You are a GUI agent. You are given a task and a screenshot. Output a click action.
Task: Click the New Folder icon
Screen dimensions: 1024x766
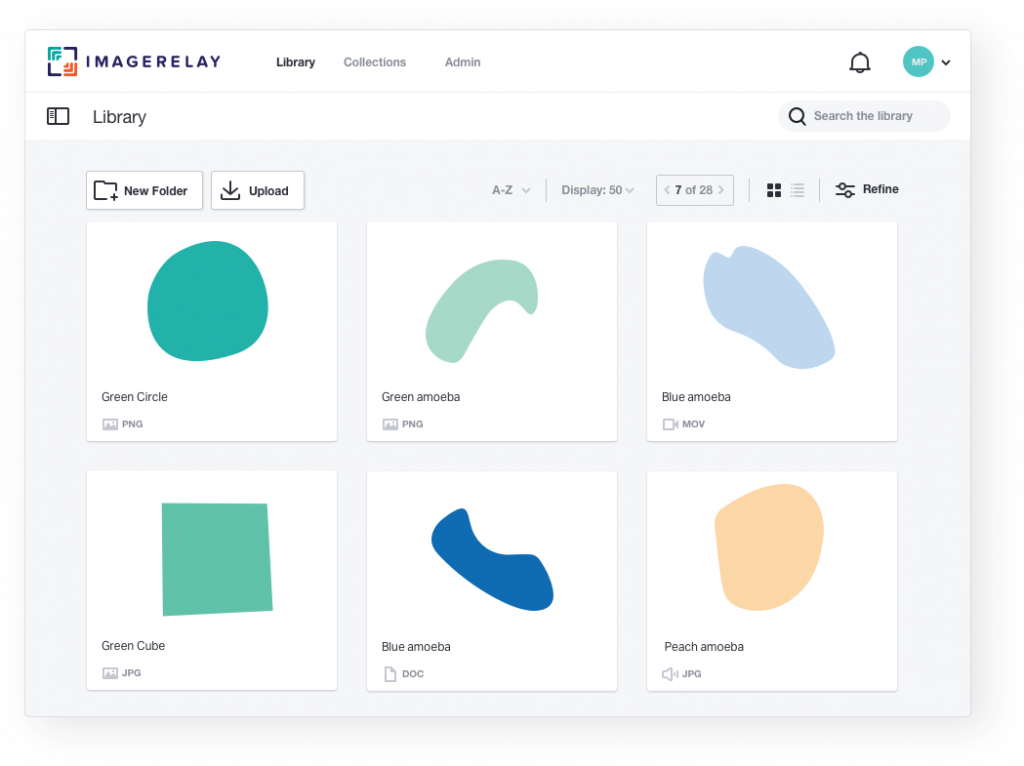click(105, 190)
